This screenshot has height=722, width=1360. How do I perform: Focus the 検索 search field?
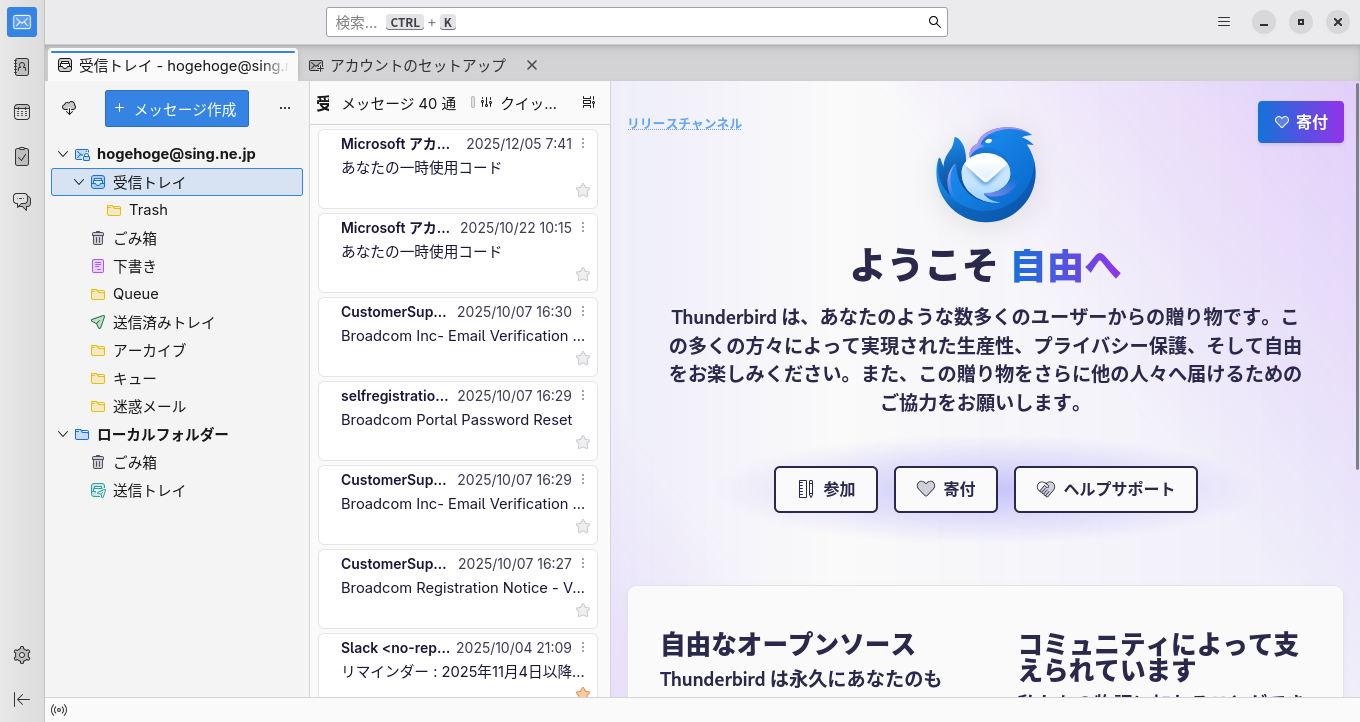click(636, 22)
